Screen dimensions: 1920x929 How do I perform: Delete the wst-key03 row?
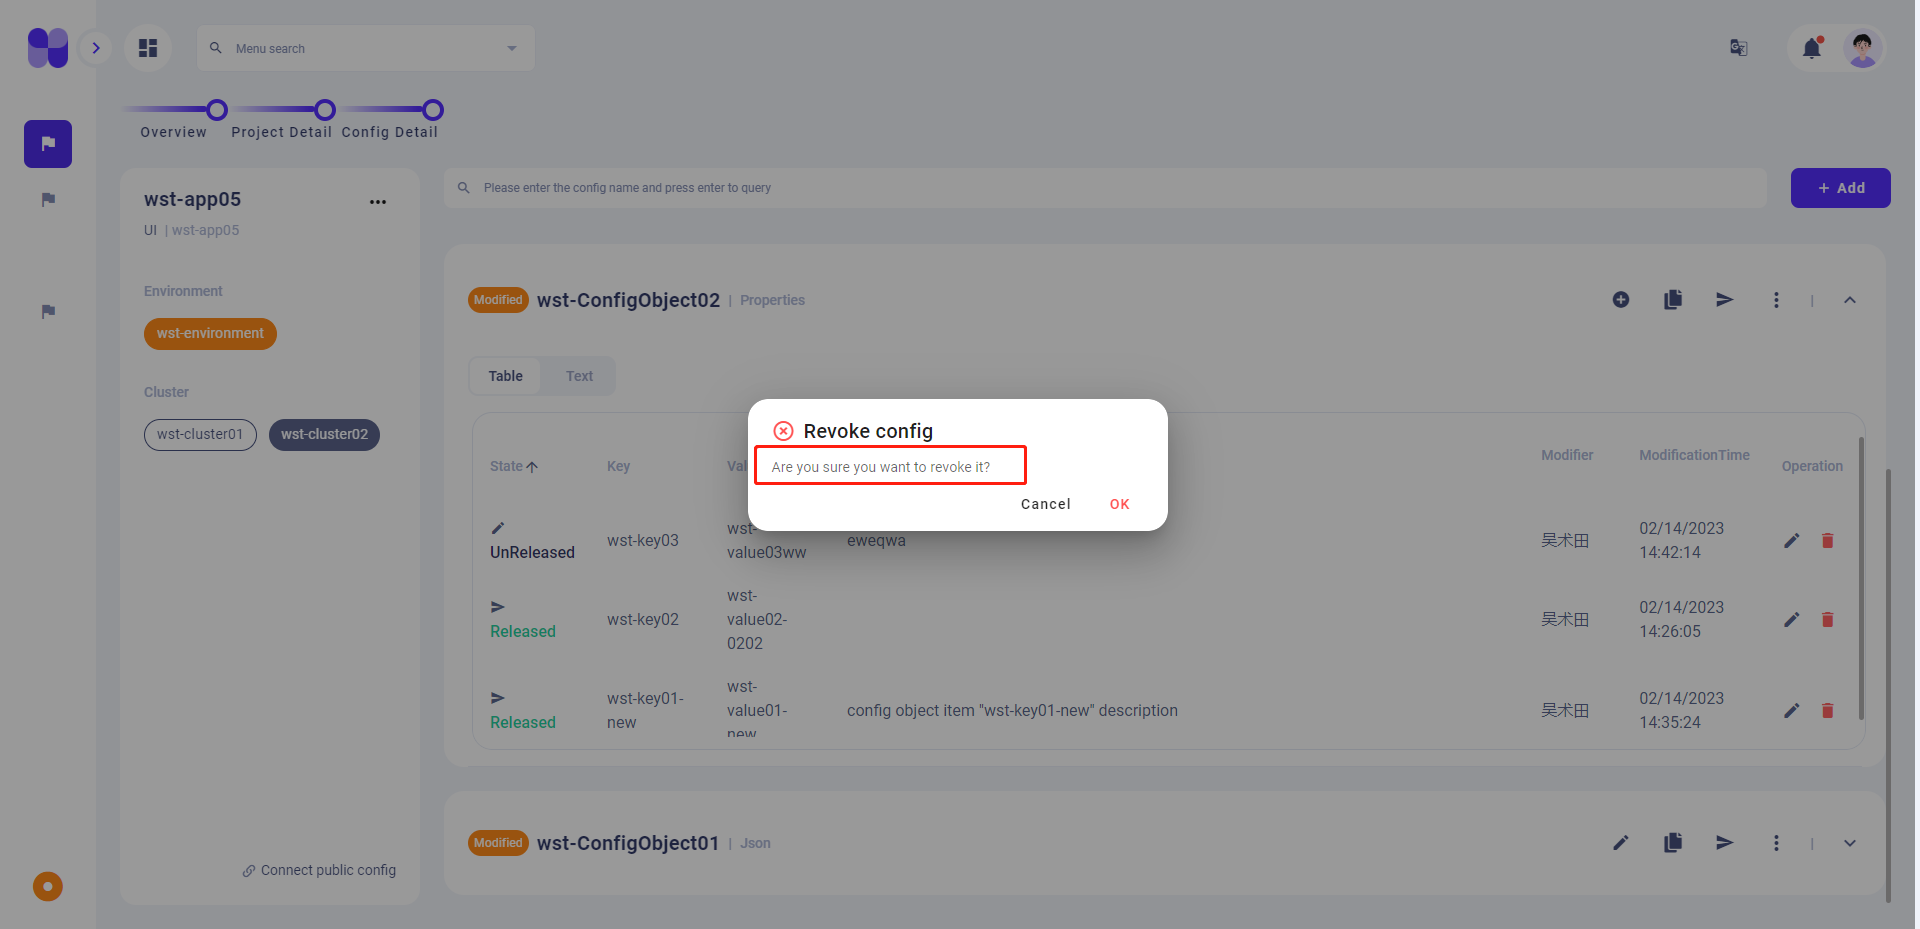1828,541
